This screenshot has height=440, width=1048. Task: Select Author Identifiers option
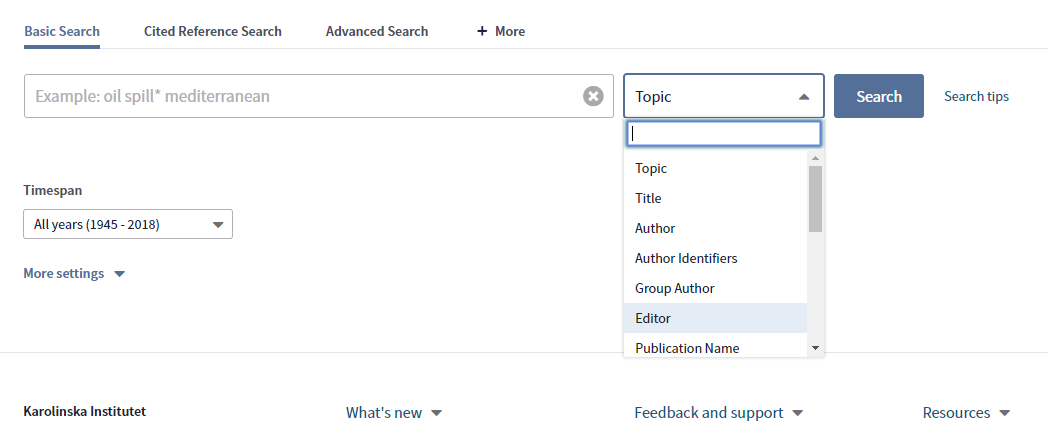pyautogui.click(x=716, y=258)
